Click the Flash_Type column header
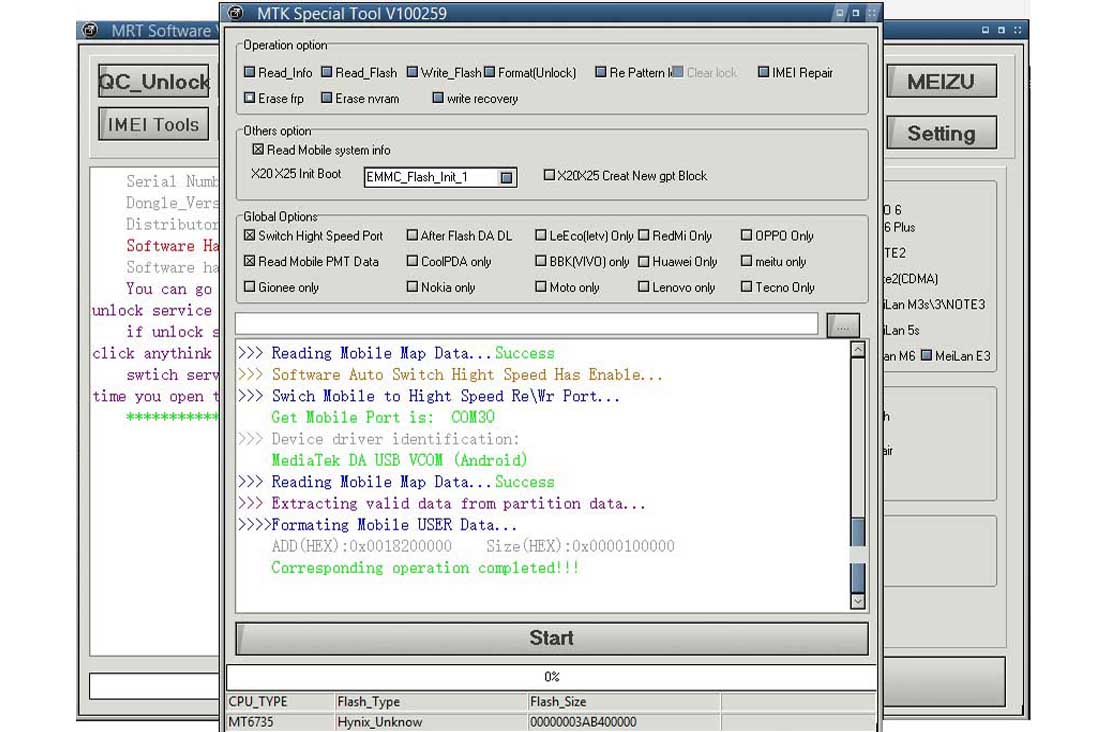 click(431, 701)
